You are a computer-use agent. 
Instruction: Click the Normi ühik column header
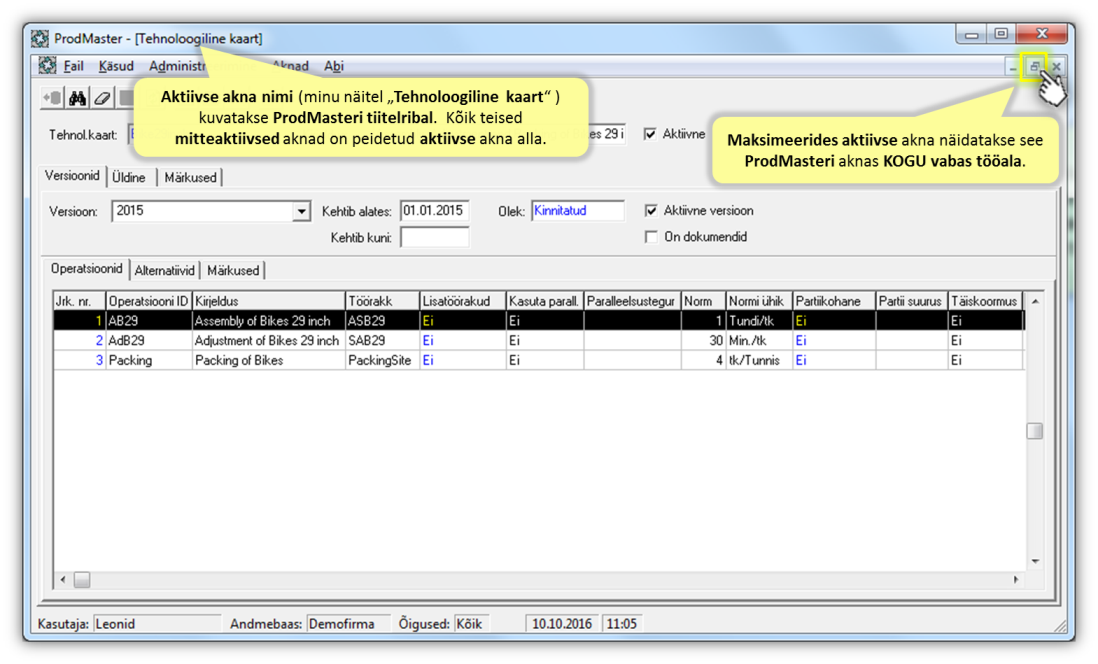point(758,301)
